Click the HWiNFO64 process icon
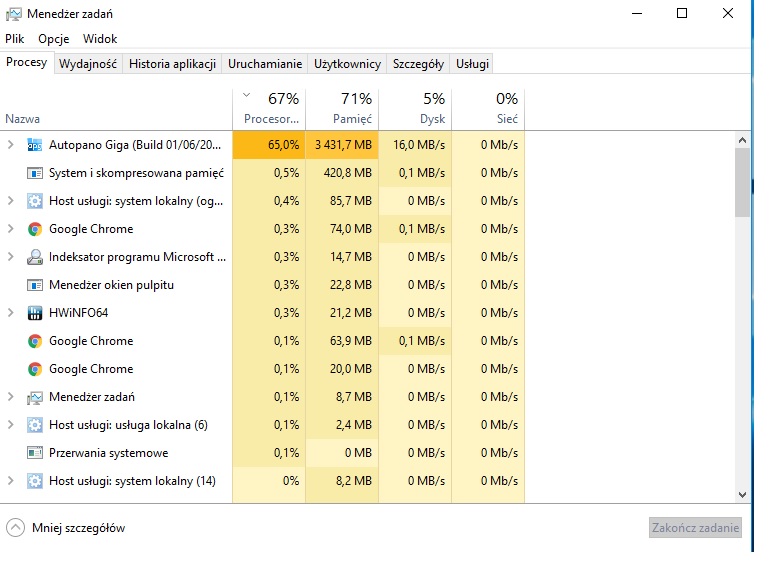Screen dimensions: 776x568 [35, 313]
